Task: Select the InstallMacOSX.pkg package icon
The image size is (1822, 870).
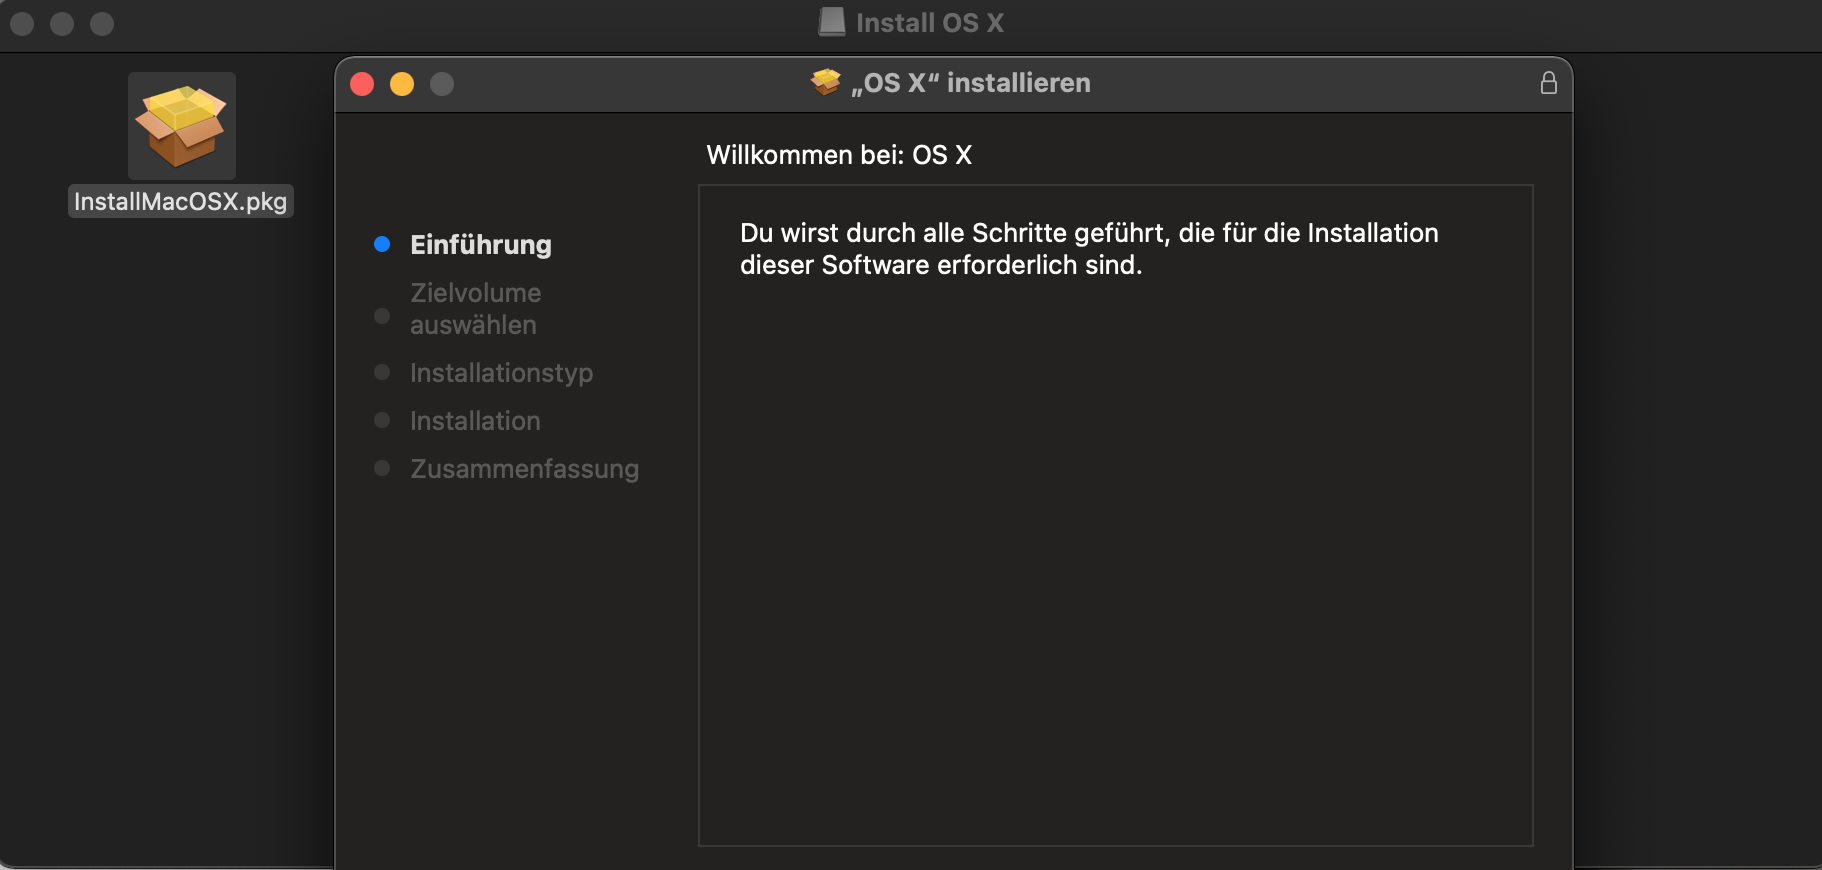Action: click(181, 126)
